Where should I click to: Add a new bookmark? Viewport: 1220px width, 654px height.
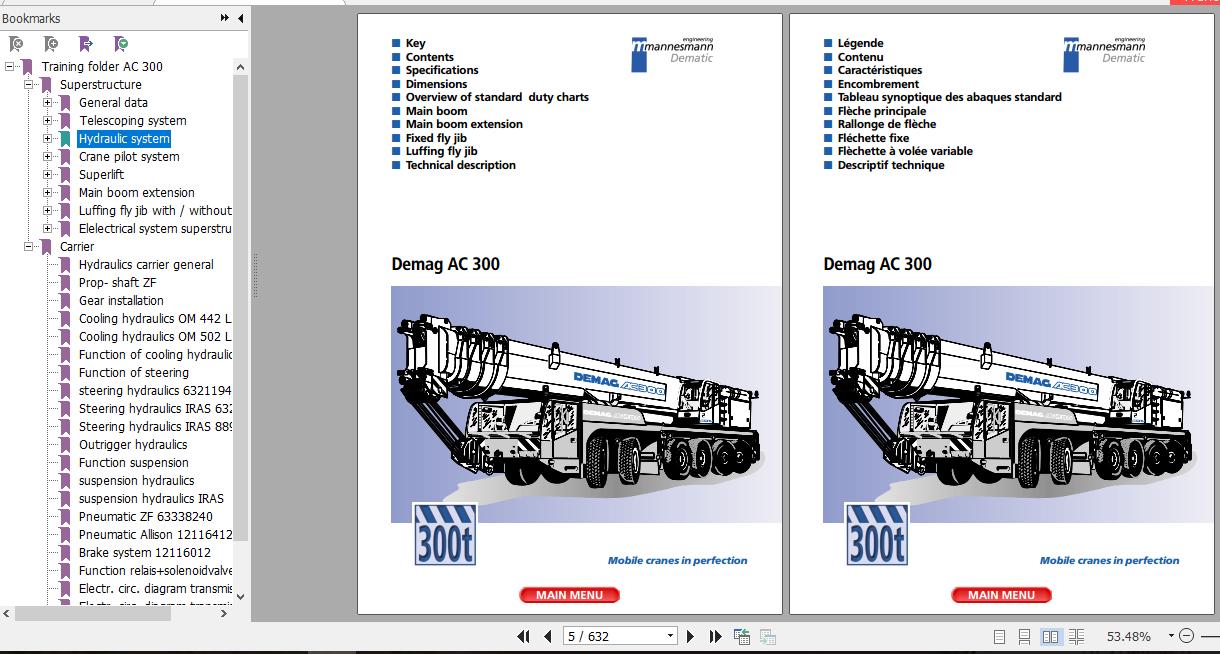click(49, 44)
